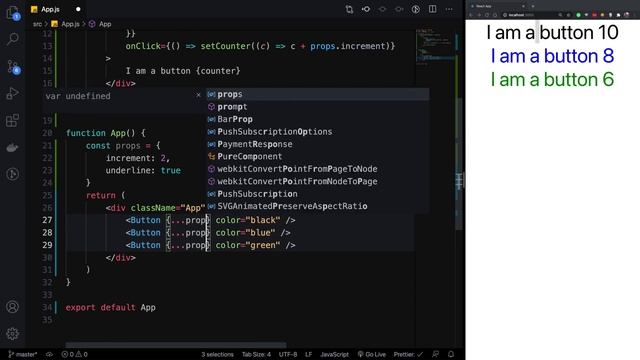640x360 pixels.
Task: Click errors and warnings count in status bar
Action: pos(74,354)
